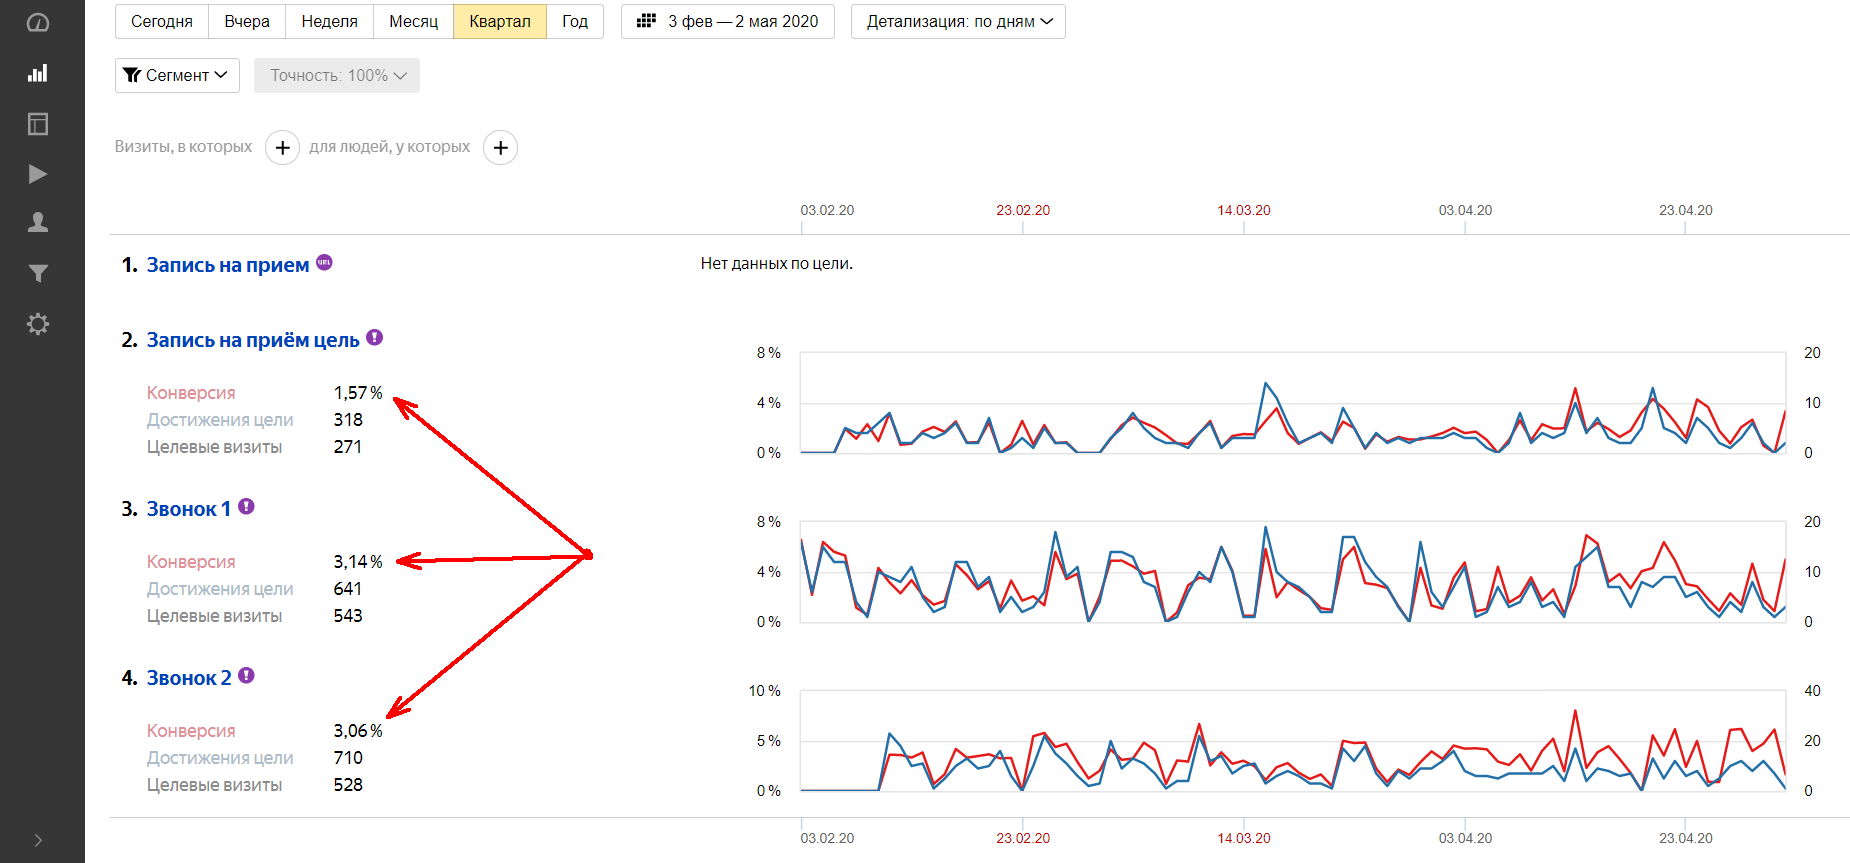The width and height of the screenshot is (1850, 863).
Task: Open the Звонок 2 goal link
Action: pos(189,678)
